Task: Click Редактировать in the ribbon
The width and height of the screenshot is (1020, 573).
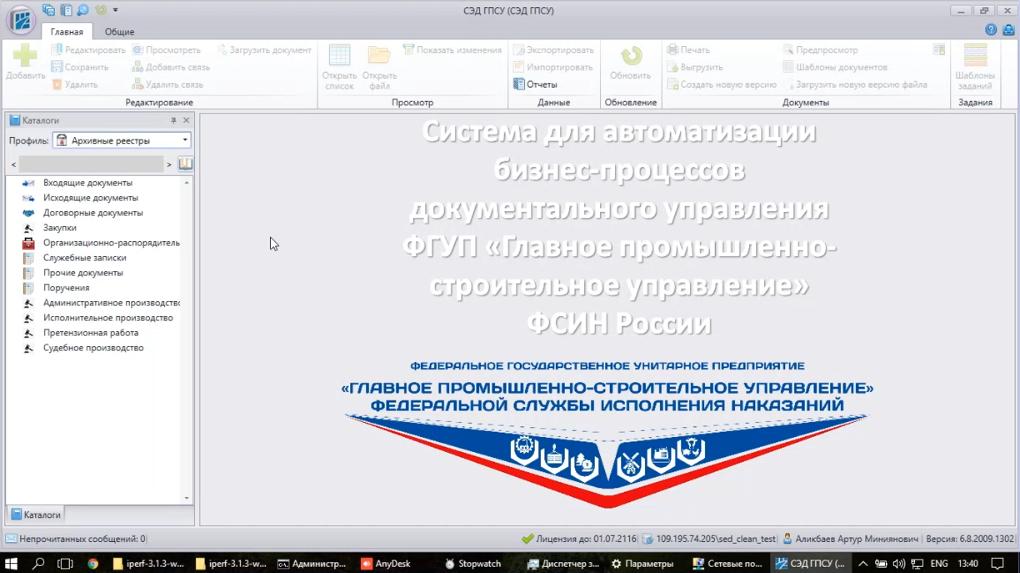Action: (88, 50)
